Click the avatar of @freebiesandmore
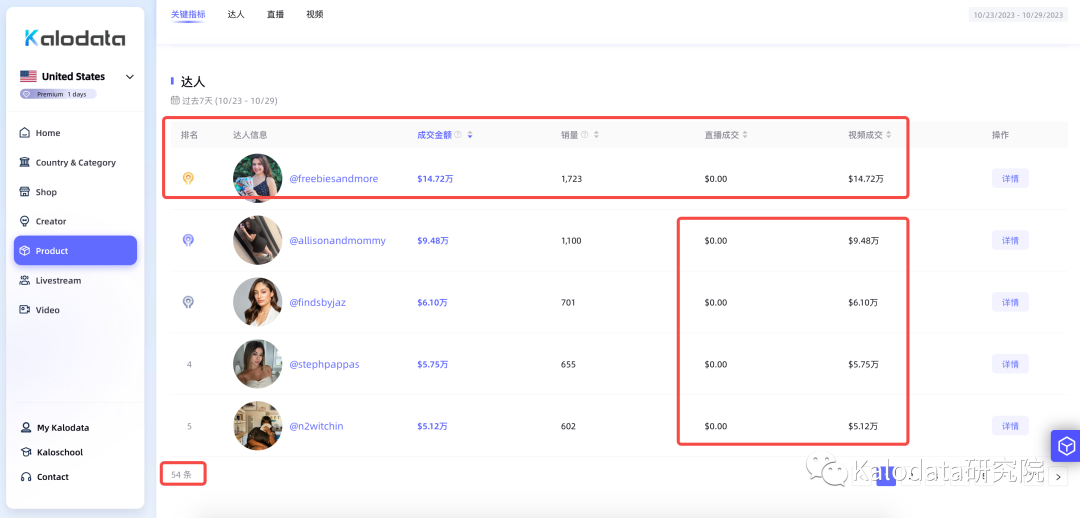Image resolution: width=1080 pixels, height=518 pixels. pyautogui.click(x=258, y=178)
